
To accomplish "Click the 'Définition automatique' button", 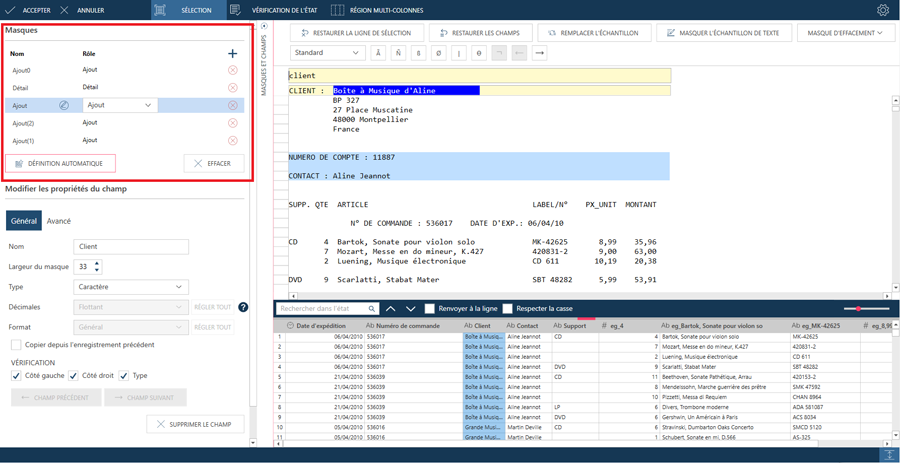I will click(60, 163).
